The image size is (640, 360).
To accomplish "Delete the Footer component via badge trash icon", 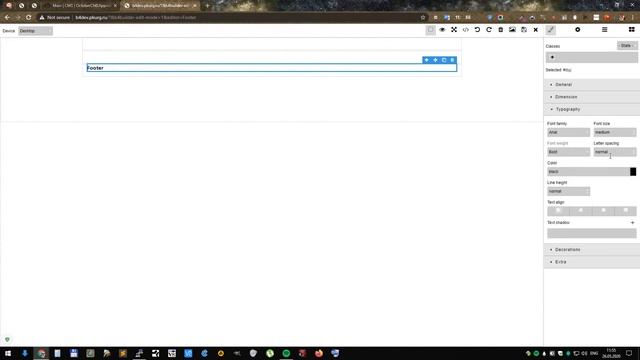I will coord(452,60).
